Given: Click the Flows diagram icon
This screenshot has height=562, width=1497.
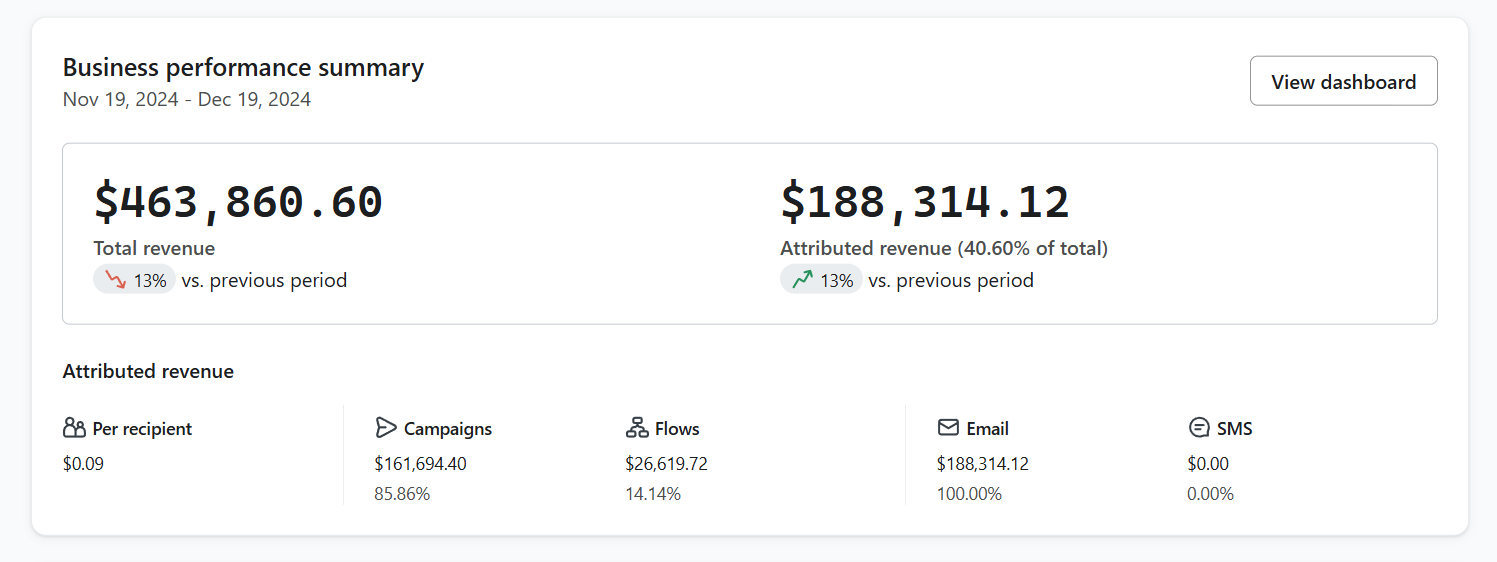Looking at the screenshot, I should 637,428.
